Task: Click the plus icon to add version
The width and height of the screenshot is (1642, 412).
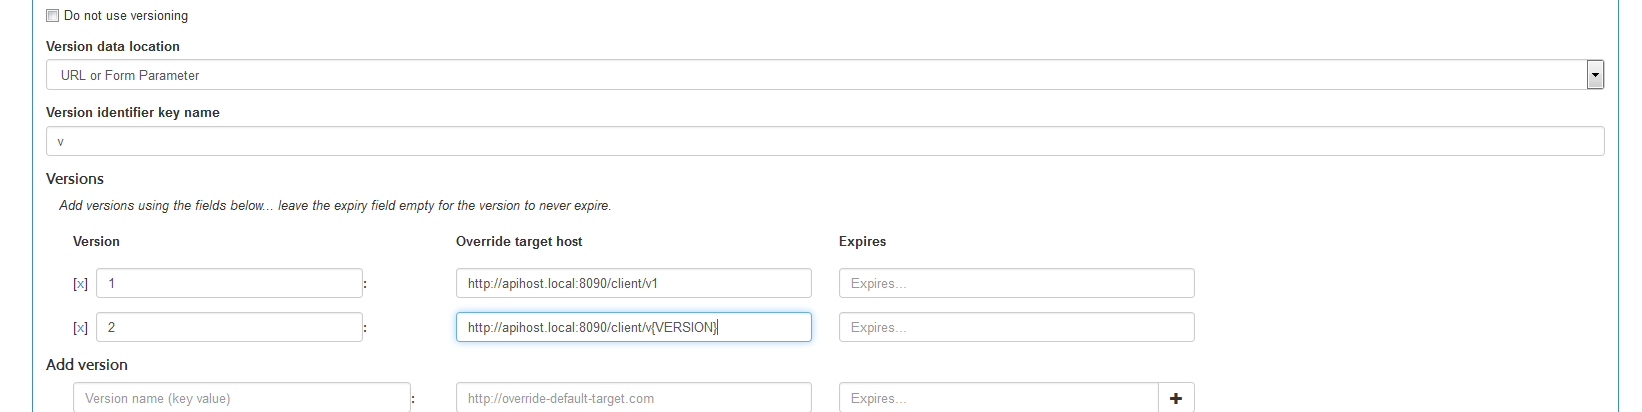Action: tap(1175, 398)
